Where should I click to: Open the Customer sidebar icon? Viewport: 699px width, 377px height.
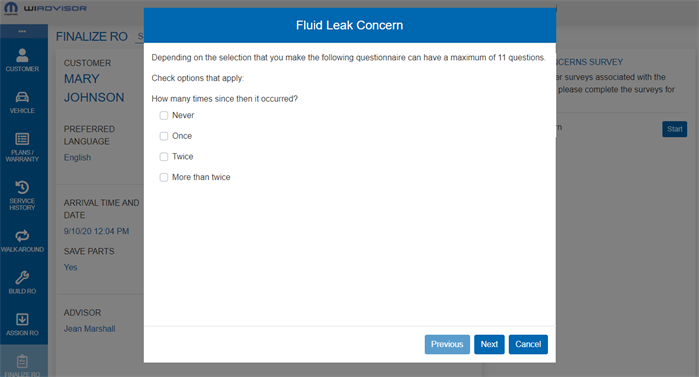click(22, 60)
